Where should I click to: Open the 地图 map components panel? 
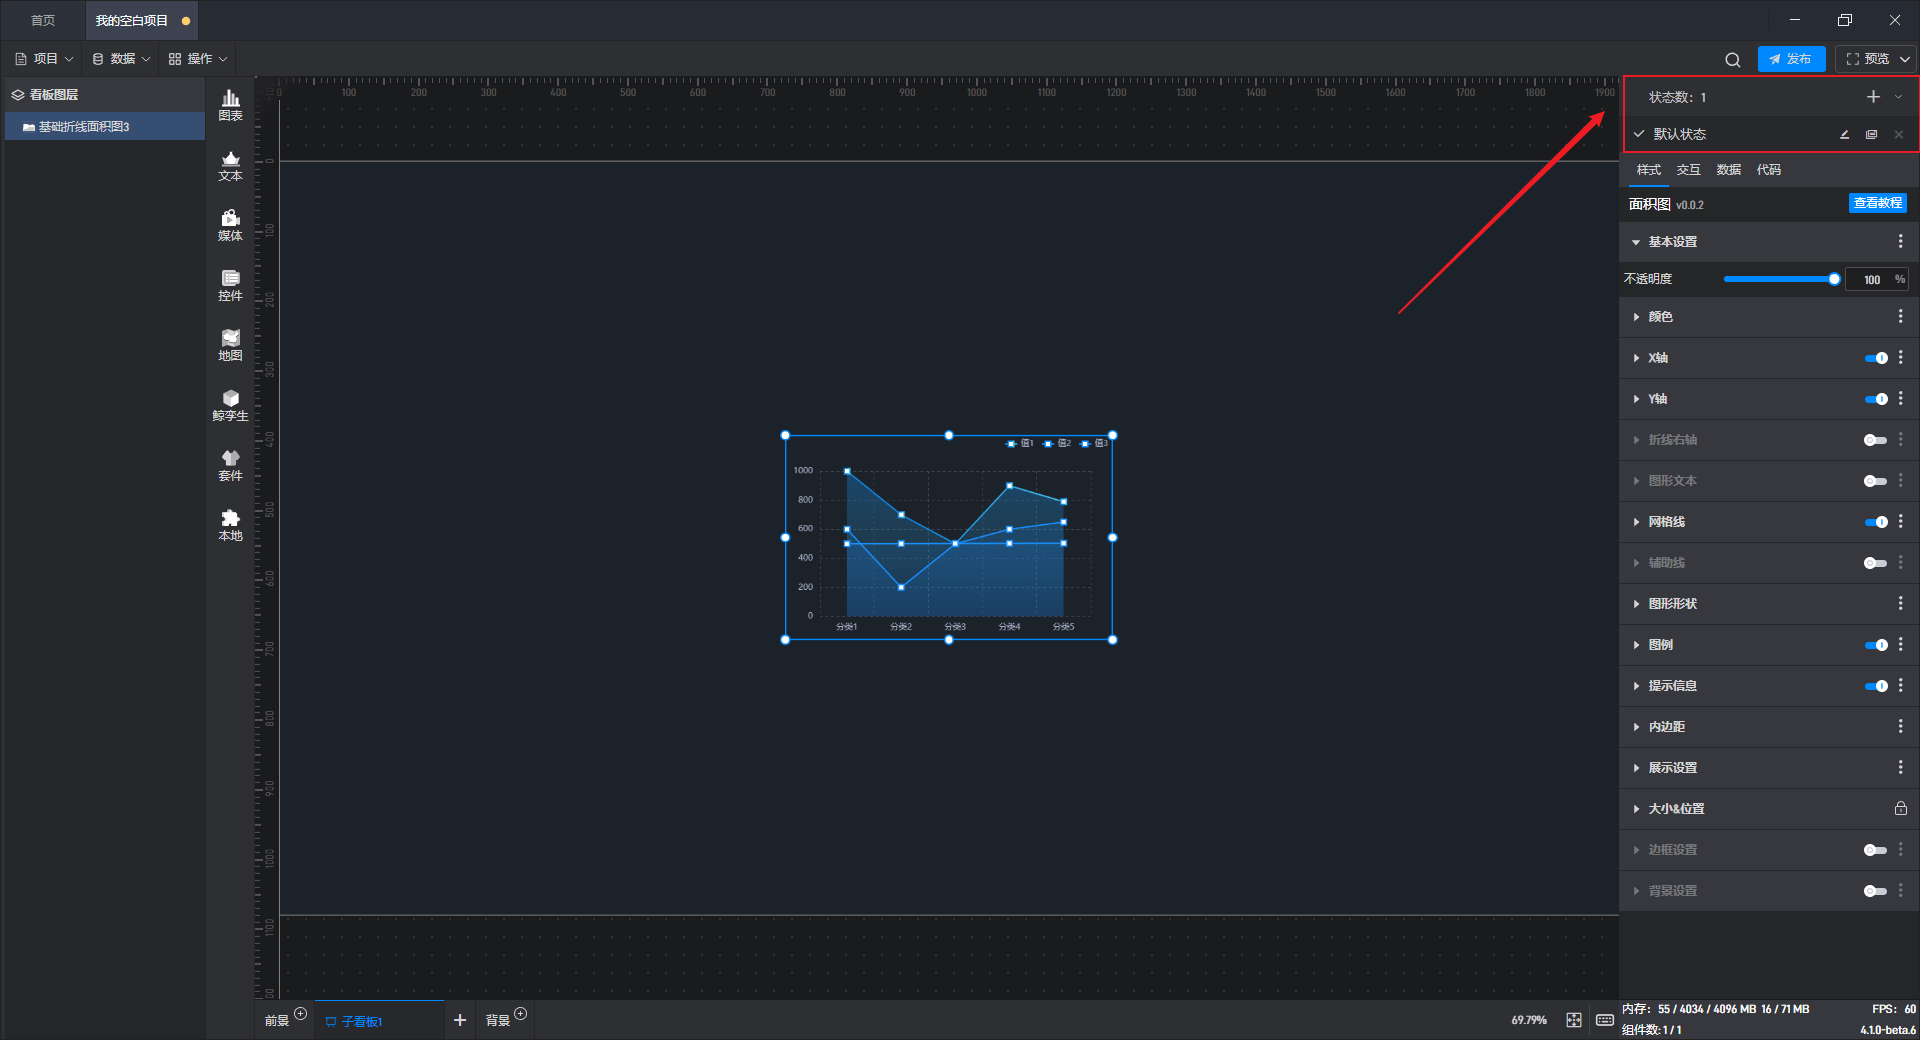pyautogui.click(x=230, y=345)
